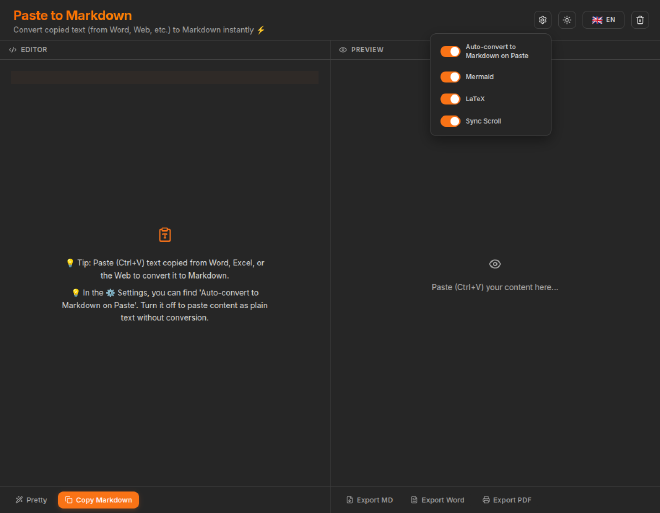660x513 pixels.
Task: Click the trash clear icon
Action: [x=640, y=20]
